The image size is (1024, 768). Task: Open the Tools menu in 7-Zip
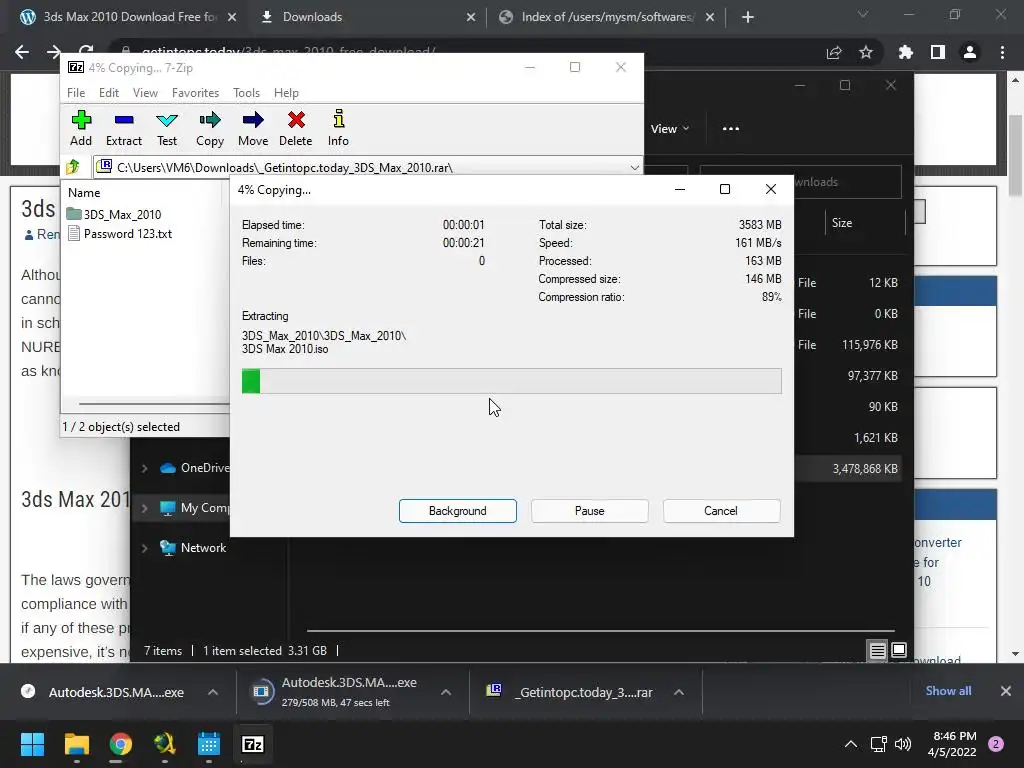(246, 93)
